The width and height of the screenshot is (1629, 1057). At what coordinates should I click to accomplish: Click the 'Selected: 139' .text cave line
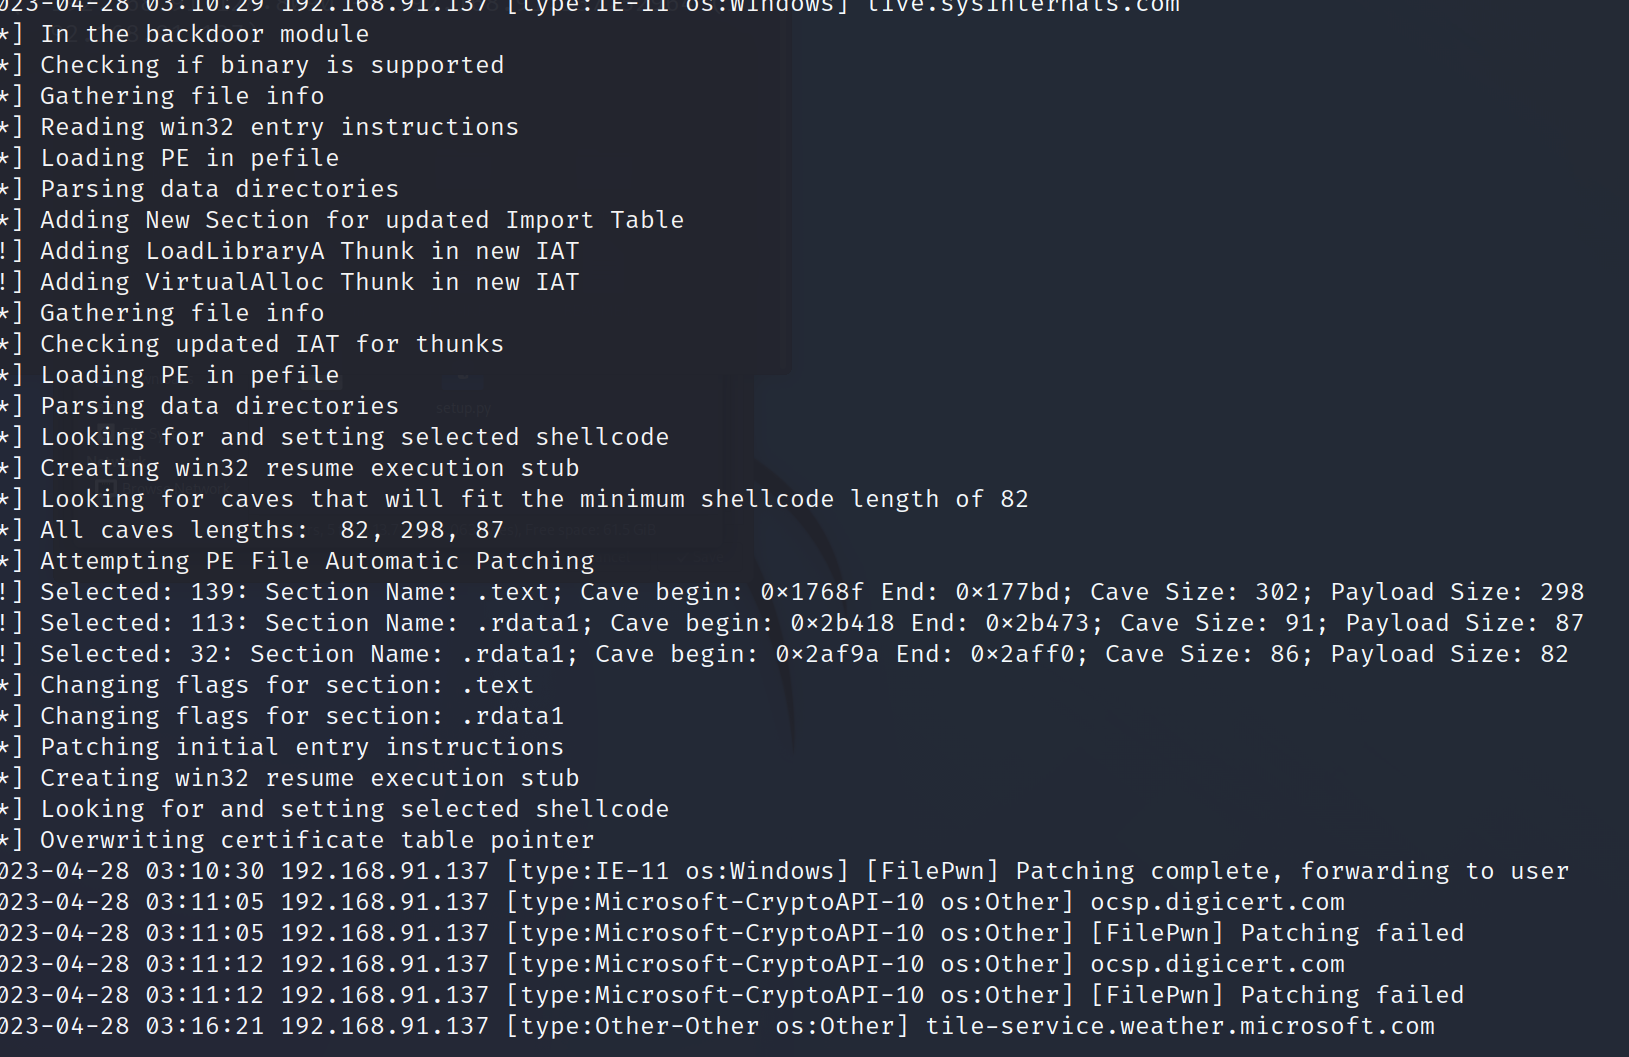(792, 592)
